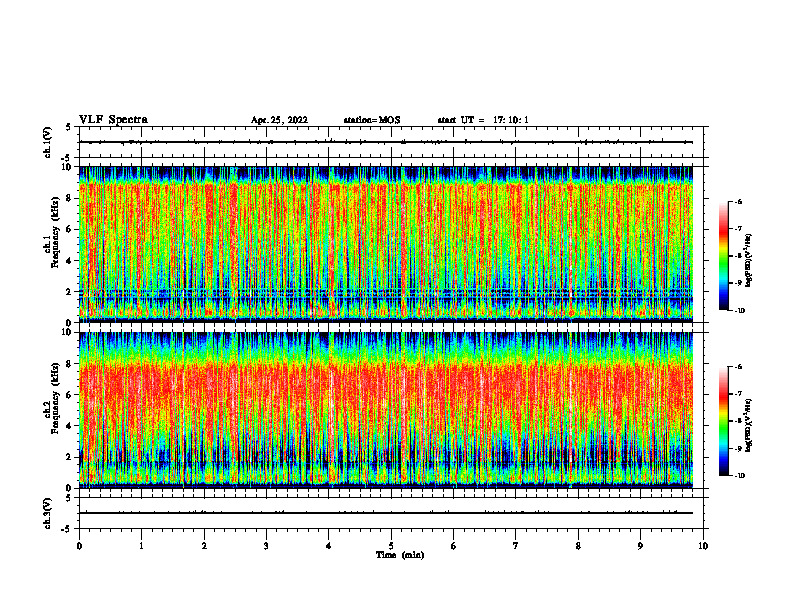Click time axis tick label "6"
The width and height of the screenshot is (792, 612).
coord(454,546)
